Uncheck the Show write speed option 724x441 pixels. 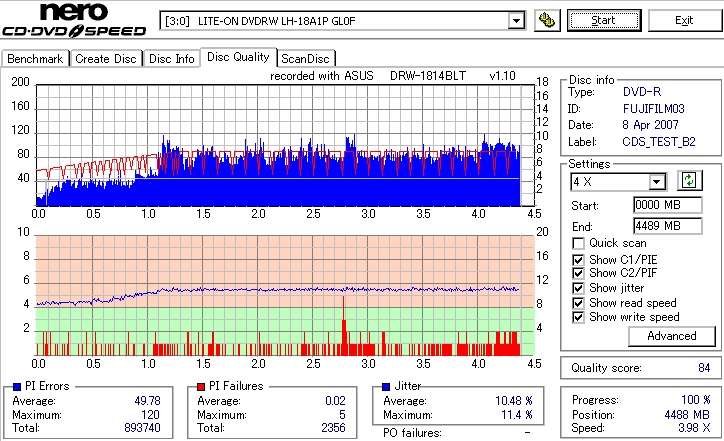578,317
